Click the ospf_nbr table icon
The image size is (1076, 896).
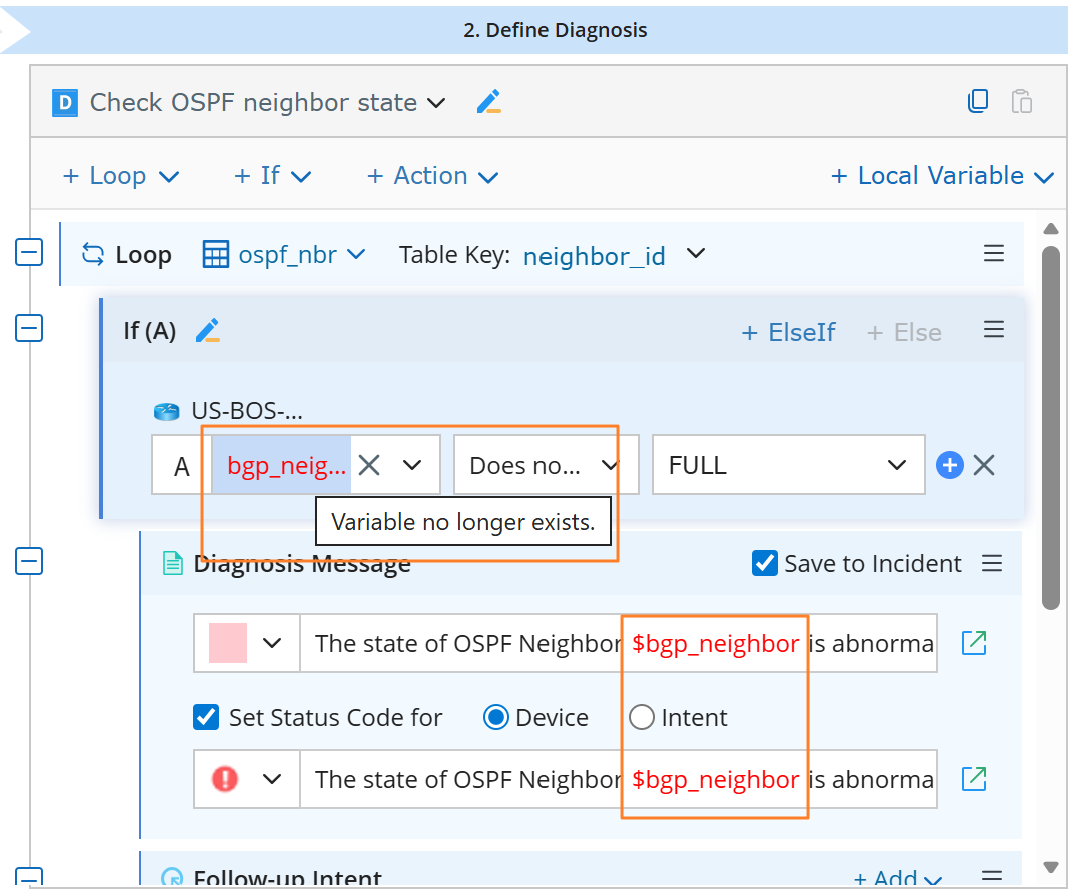pyautogui.click(x=215, y=255)
